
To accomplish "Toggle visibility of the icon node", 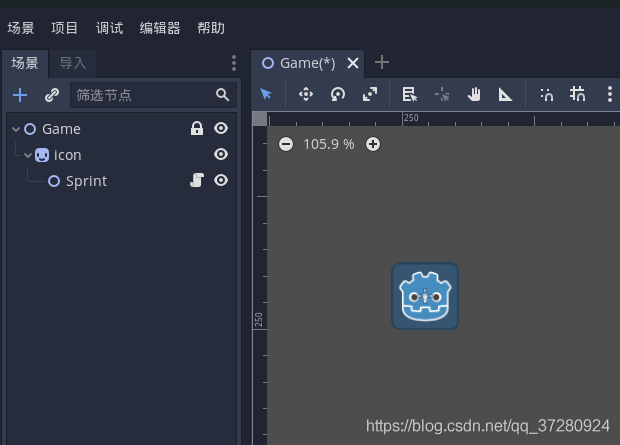I will coord(221,154).
